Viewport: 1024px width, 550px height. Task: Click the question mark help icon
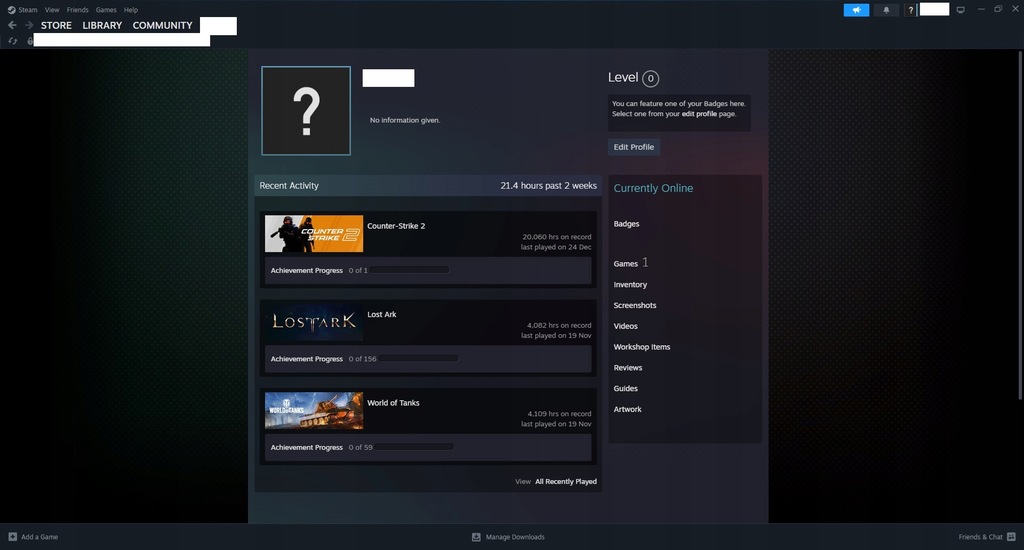[x=910, y=10]
